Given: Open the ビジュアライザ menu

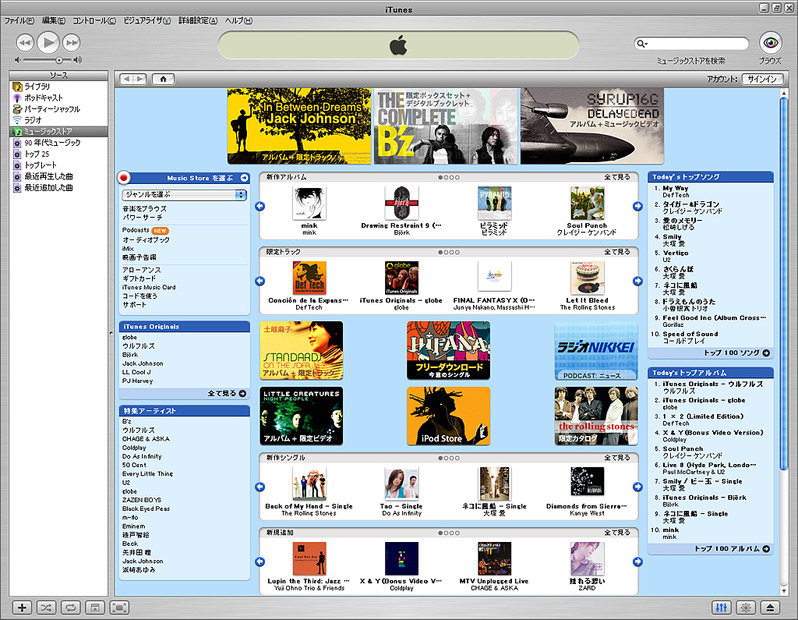Looking at the screenshot, I should (147, 21).
